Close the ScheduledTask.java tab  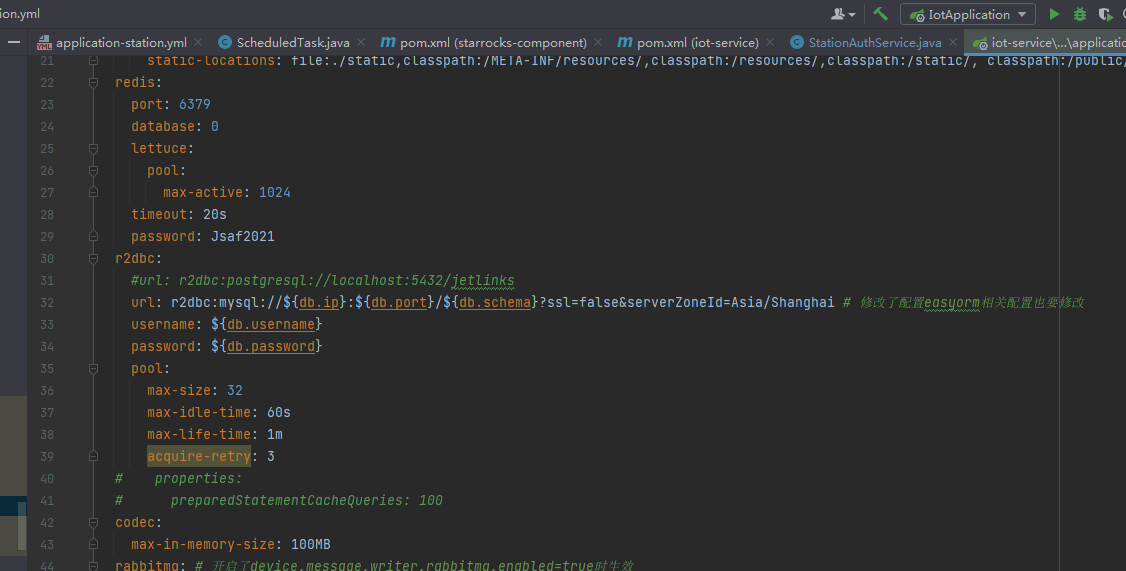point(361,42)
